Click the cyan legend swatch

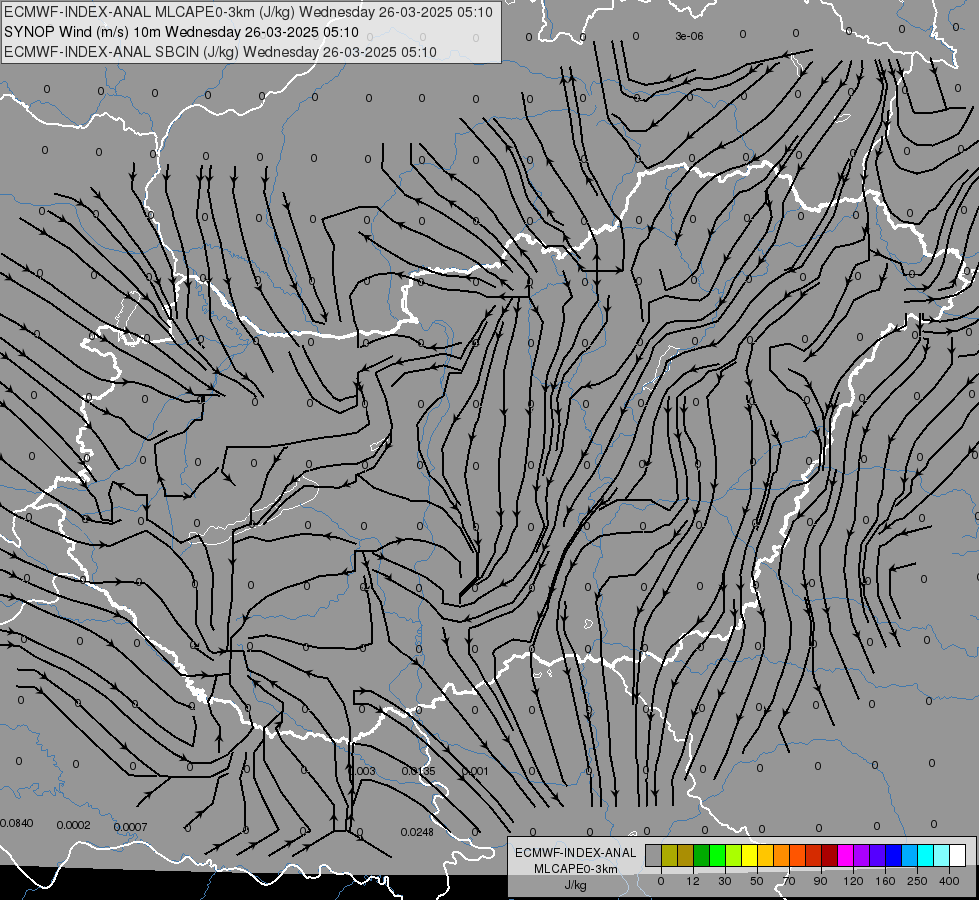tap(927, 855)
